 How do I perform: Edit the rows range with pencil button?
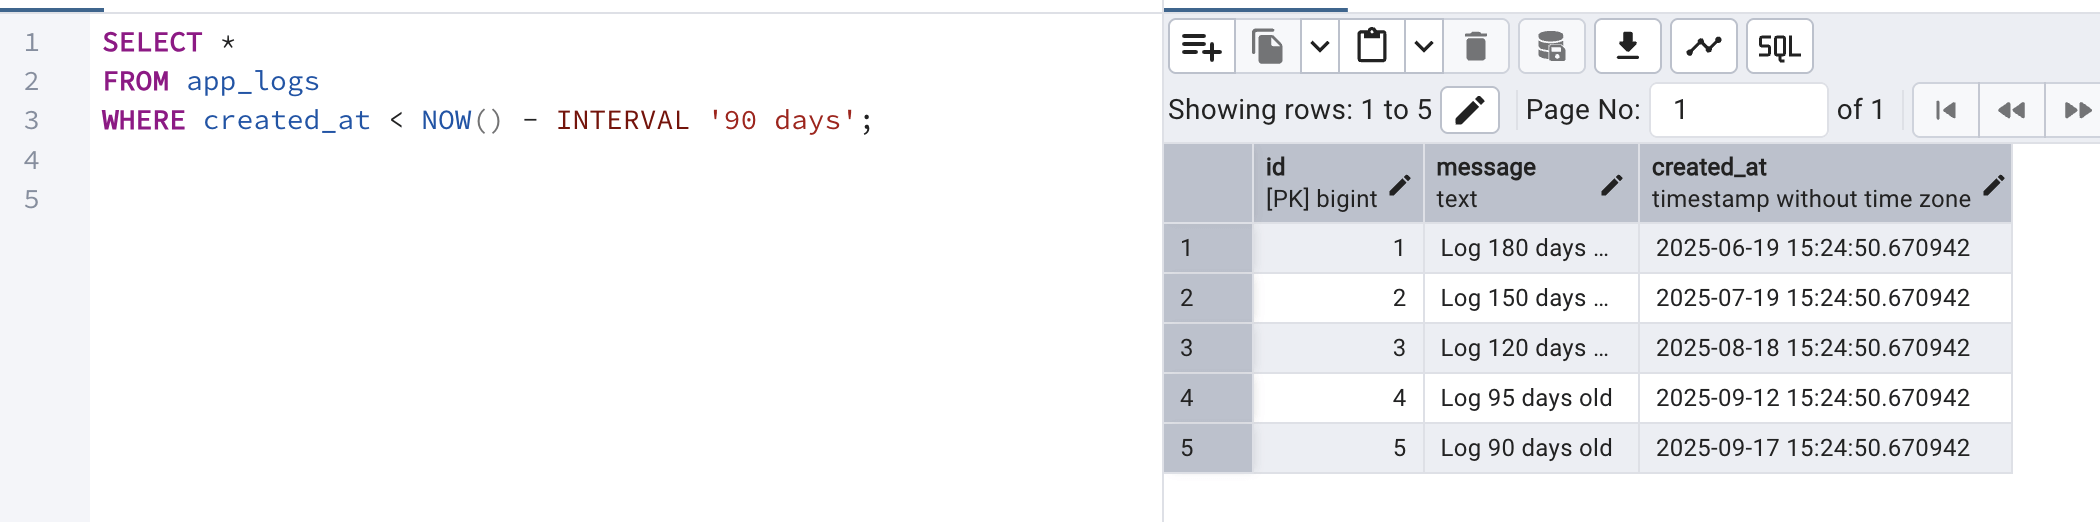tap(1469, 110)
